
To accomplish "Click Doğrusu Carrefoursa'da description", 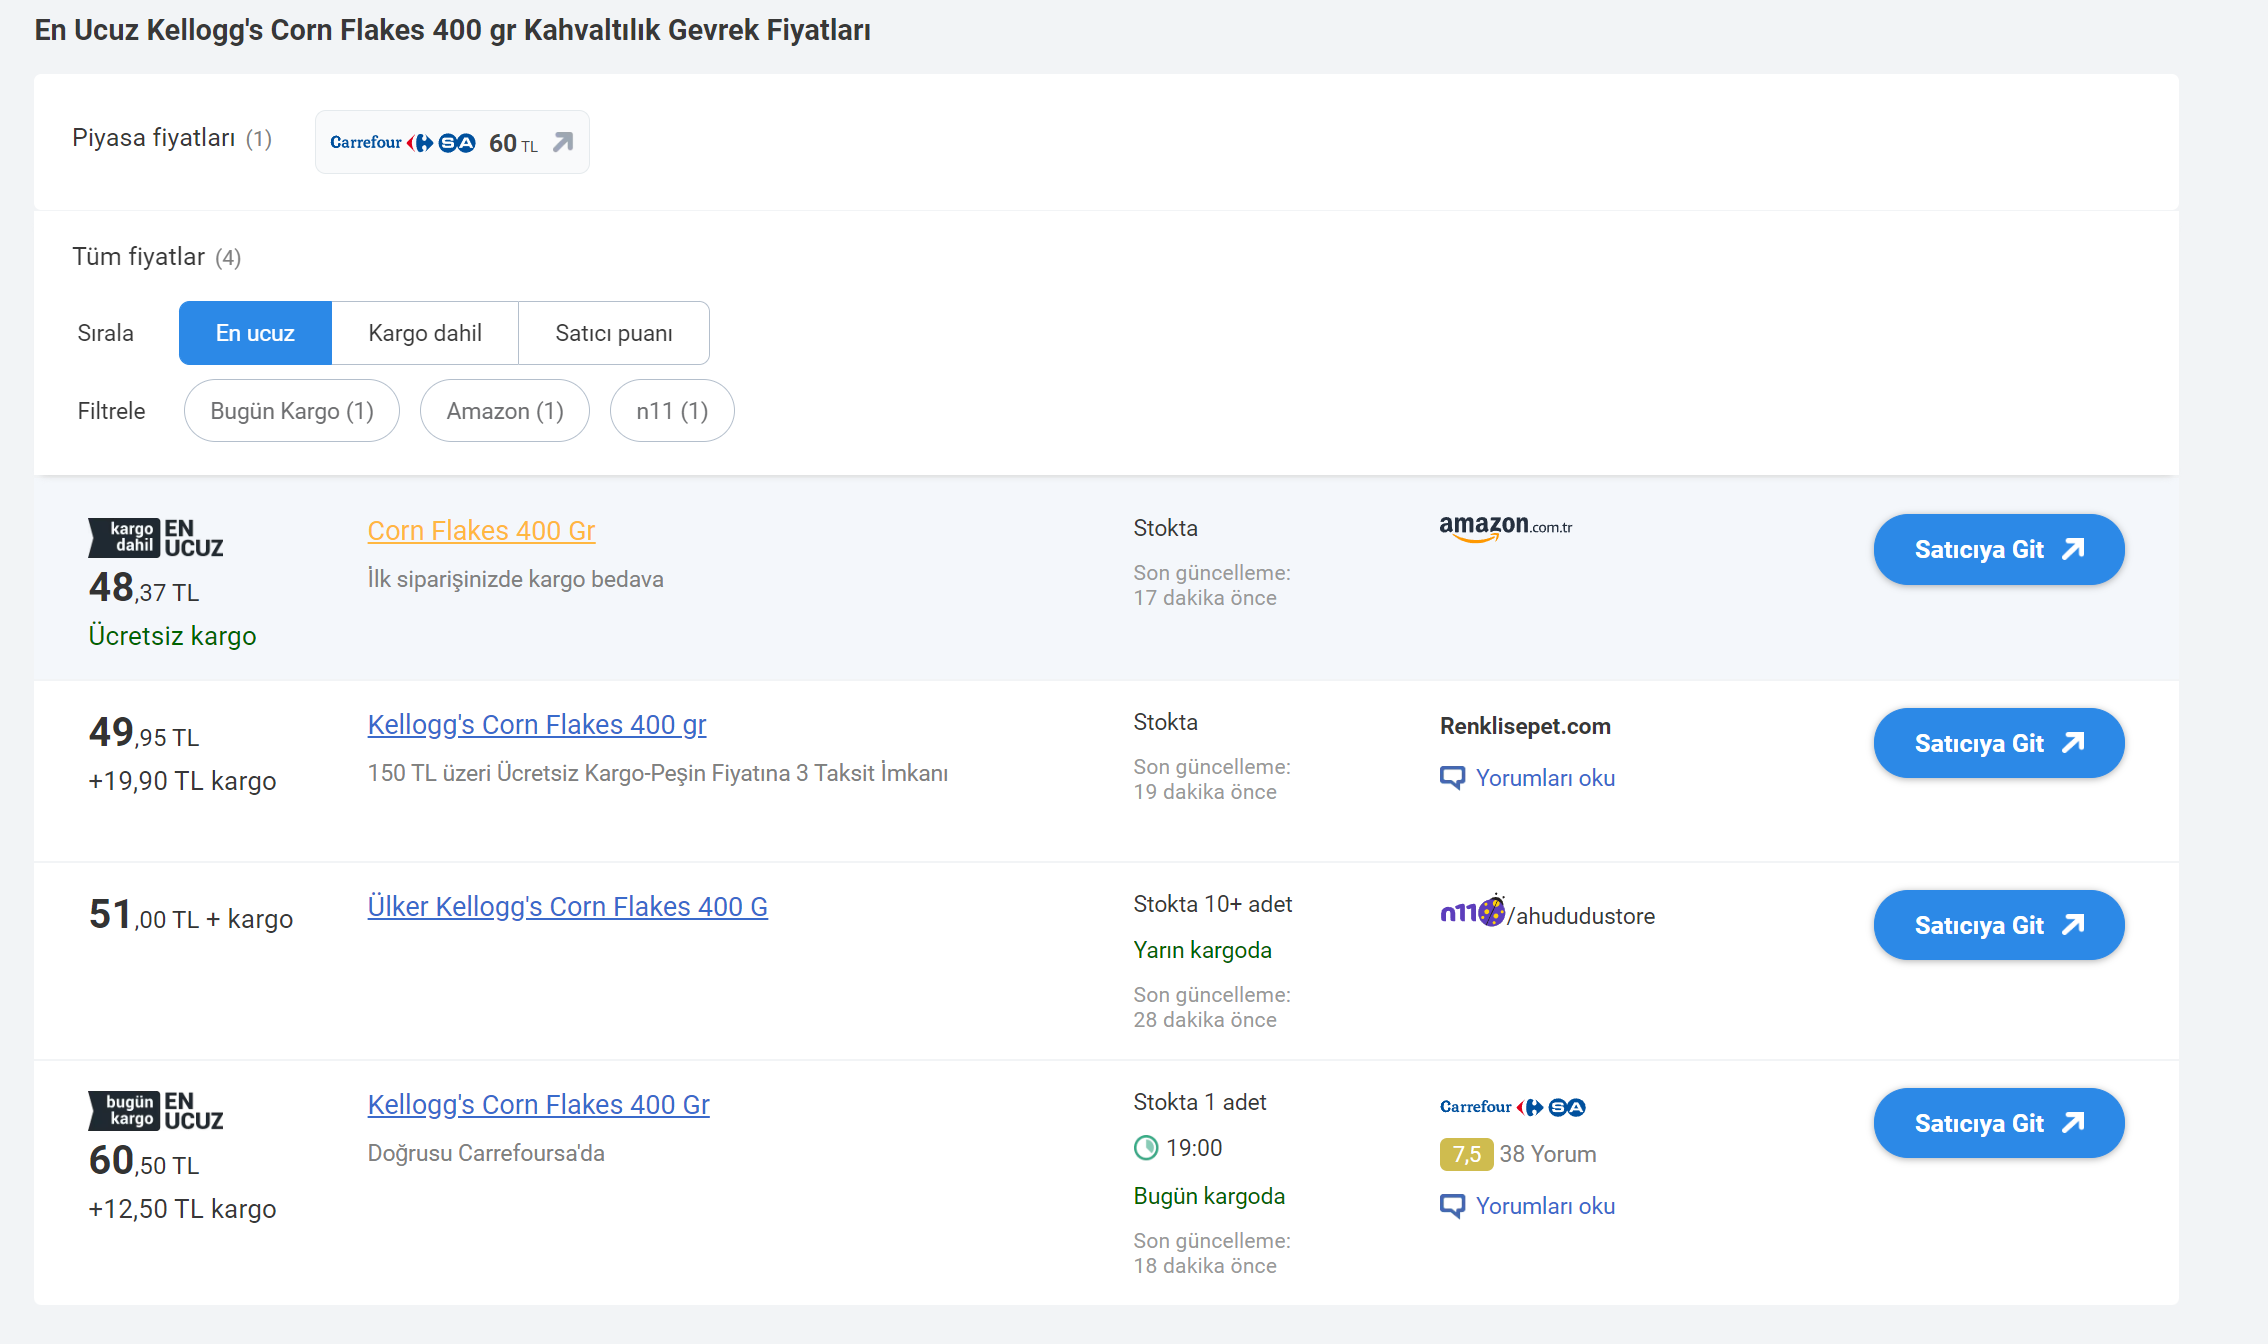I will tap(486, 1153).
